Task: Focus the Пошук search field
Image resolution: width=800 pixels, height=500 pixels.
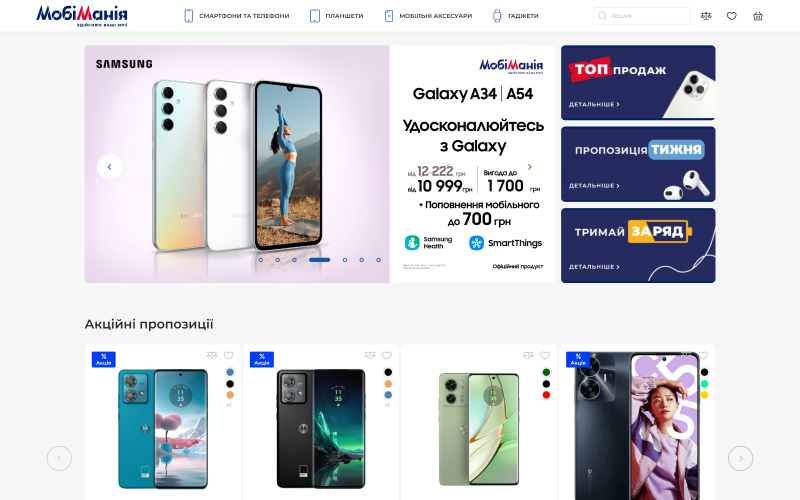Action: [641, 16]
